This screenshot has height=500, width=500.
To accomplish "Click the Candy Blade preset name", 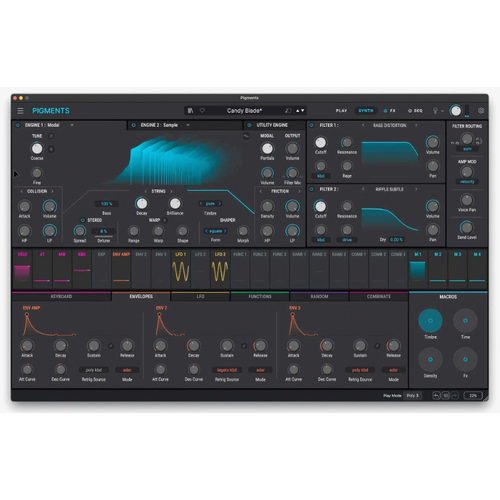I will [244, 111].
